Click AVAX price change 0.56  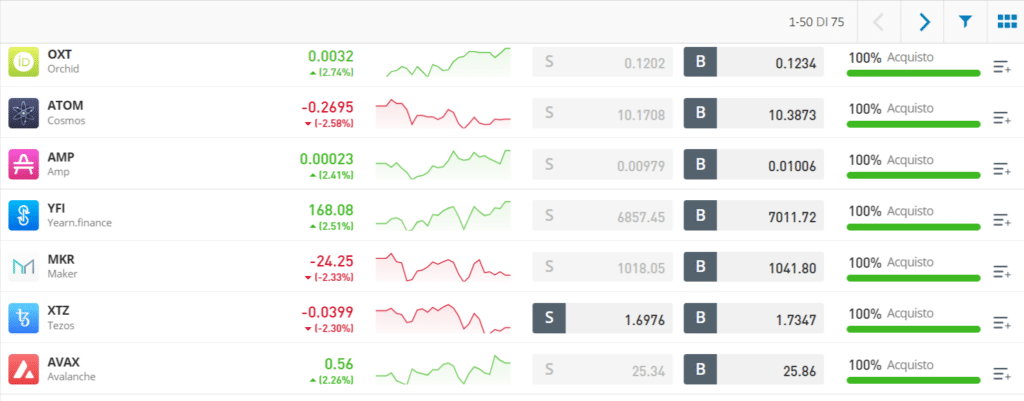(340, 364)
